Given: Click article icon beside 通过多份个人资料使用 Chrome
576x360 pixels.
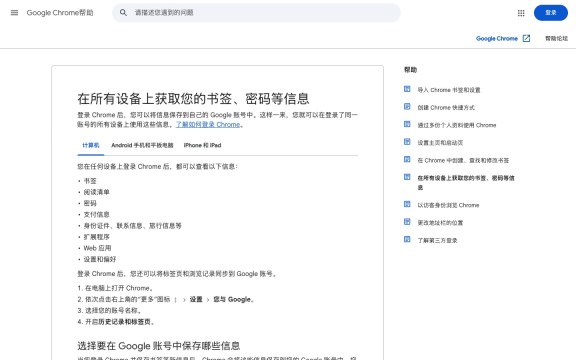Looking at the screenshot, I should [407, 124].
